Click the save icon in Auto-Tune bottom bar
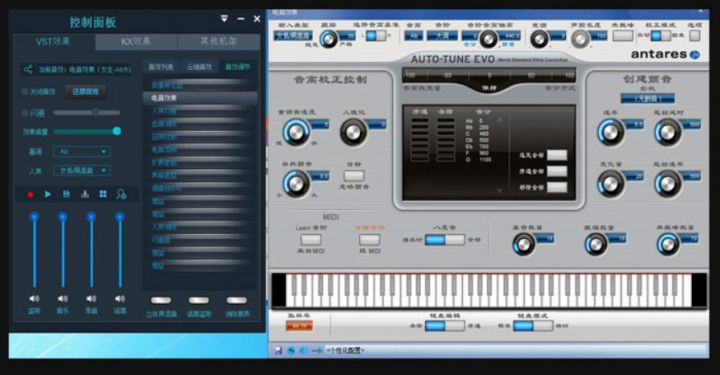720x375 pixels. coord(278,351)
